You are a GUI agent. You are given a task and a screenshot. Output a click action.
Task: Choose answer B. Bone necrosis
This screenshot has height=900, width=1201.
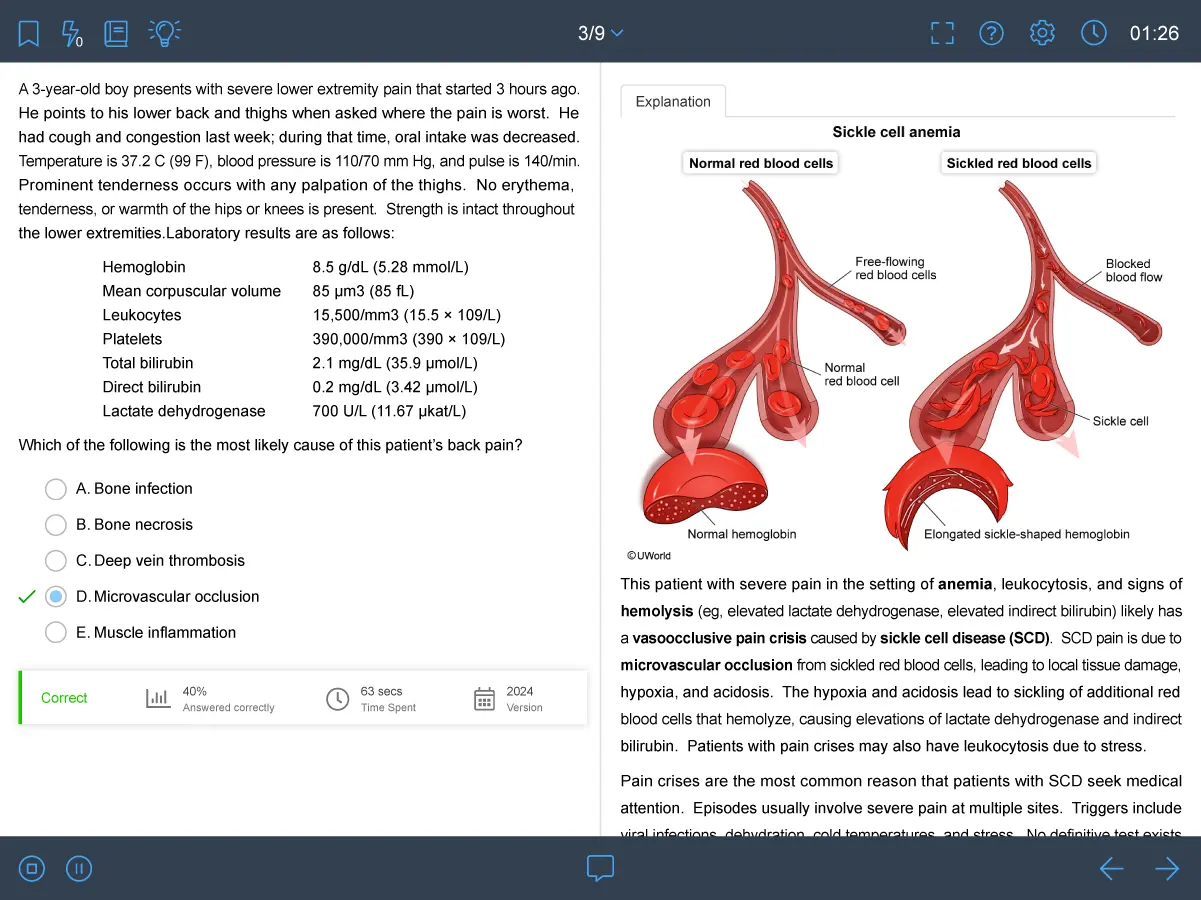(x=56, y=525)
